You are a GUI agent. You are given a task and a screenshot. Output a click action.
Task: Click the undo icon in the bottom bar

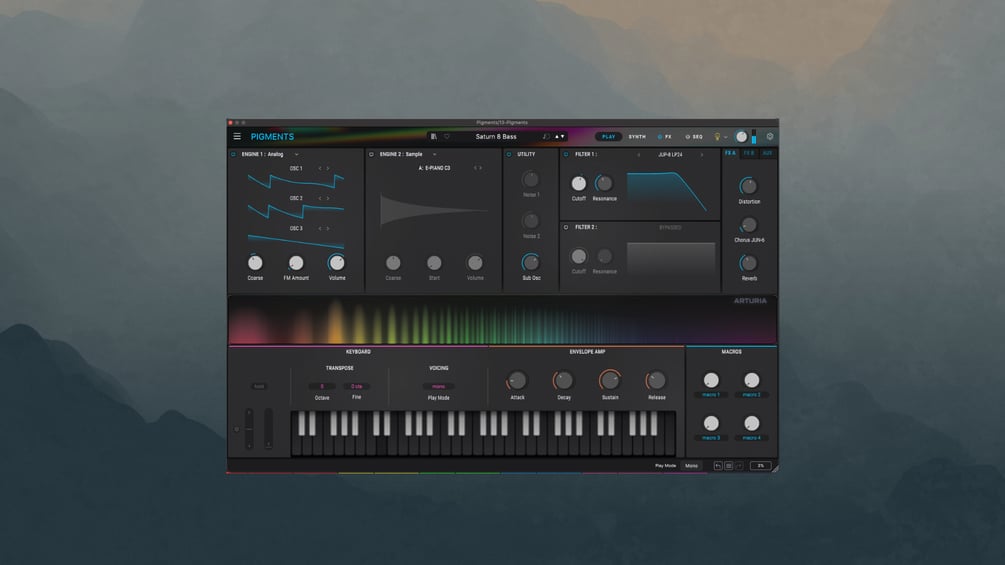pyautogui.click(x=718, y=466)
